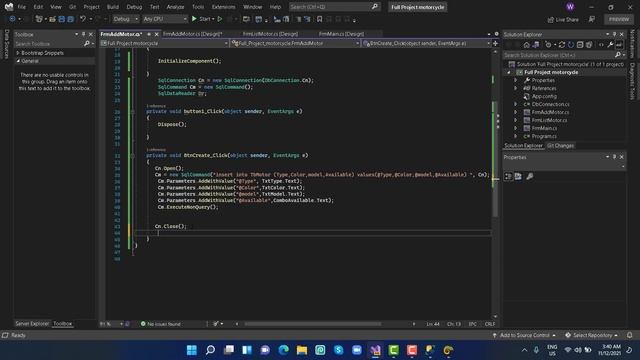The height and width of the screenshot is (360, 640).
Task: Toggle bookmark icon in toolbar
Action: coord(320,19)
